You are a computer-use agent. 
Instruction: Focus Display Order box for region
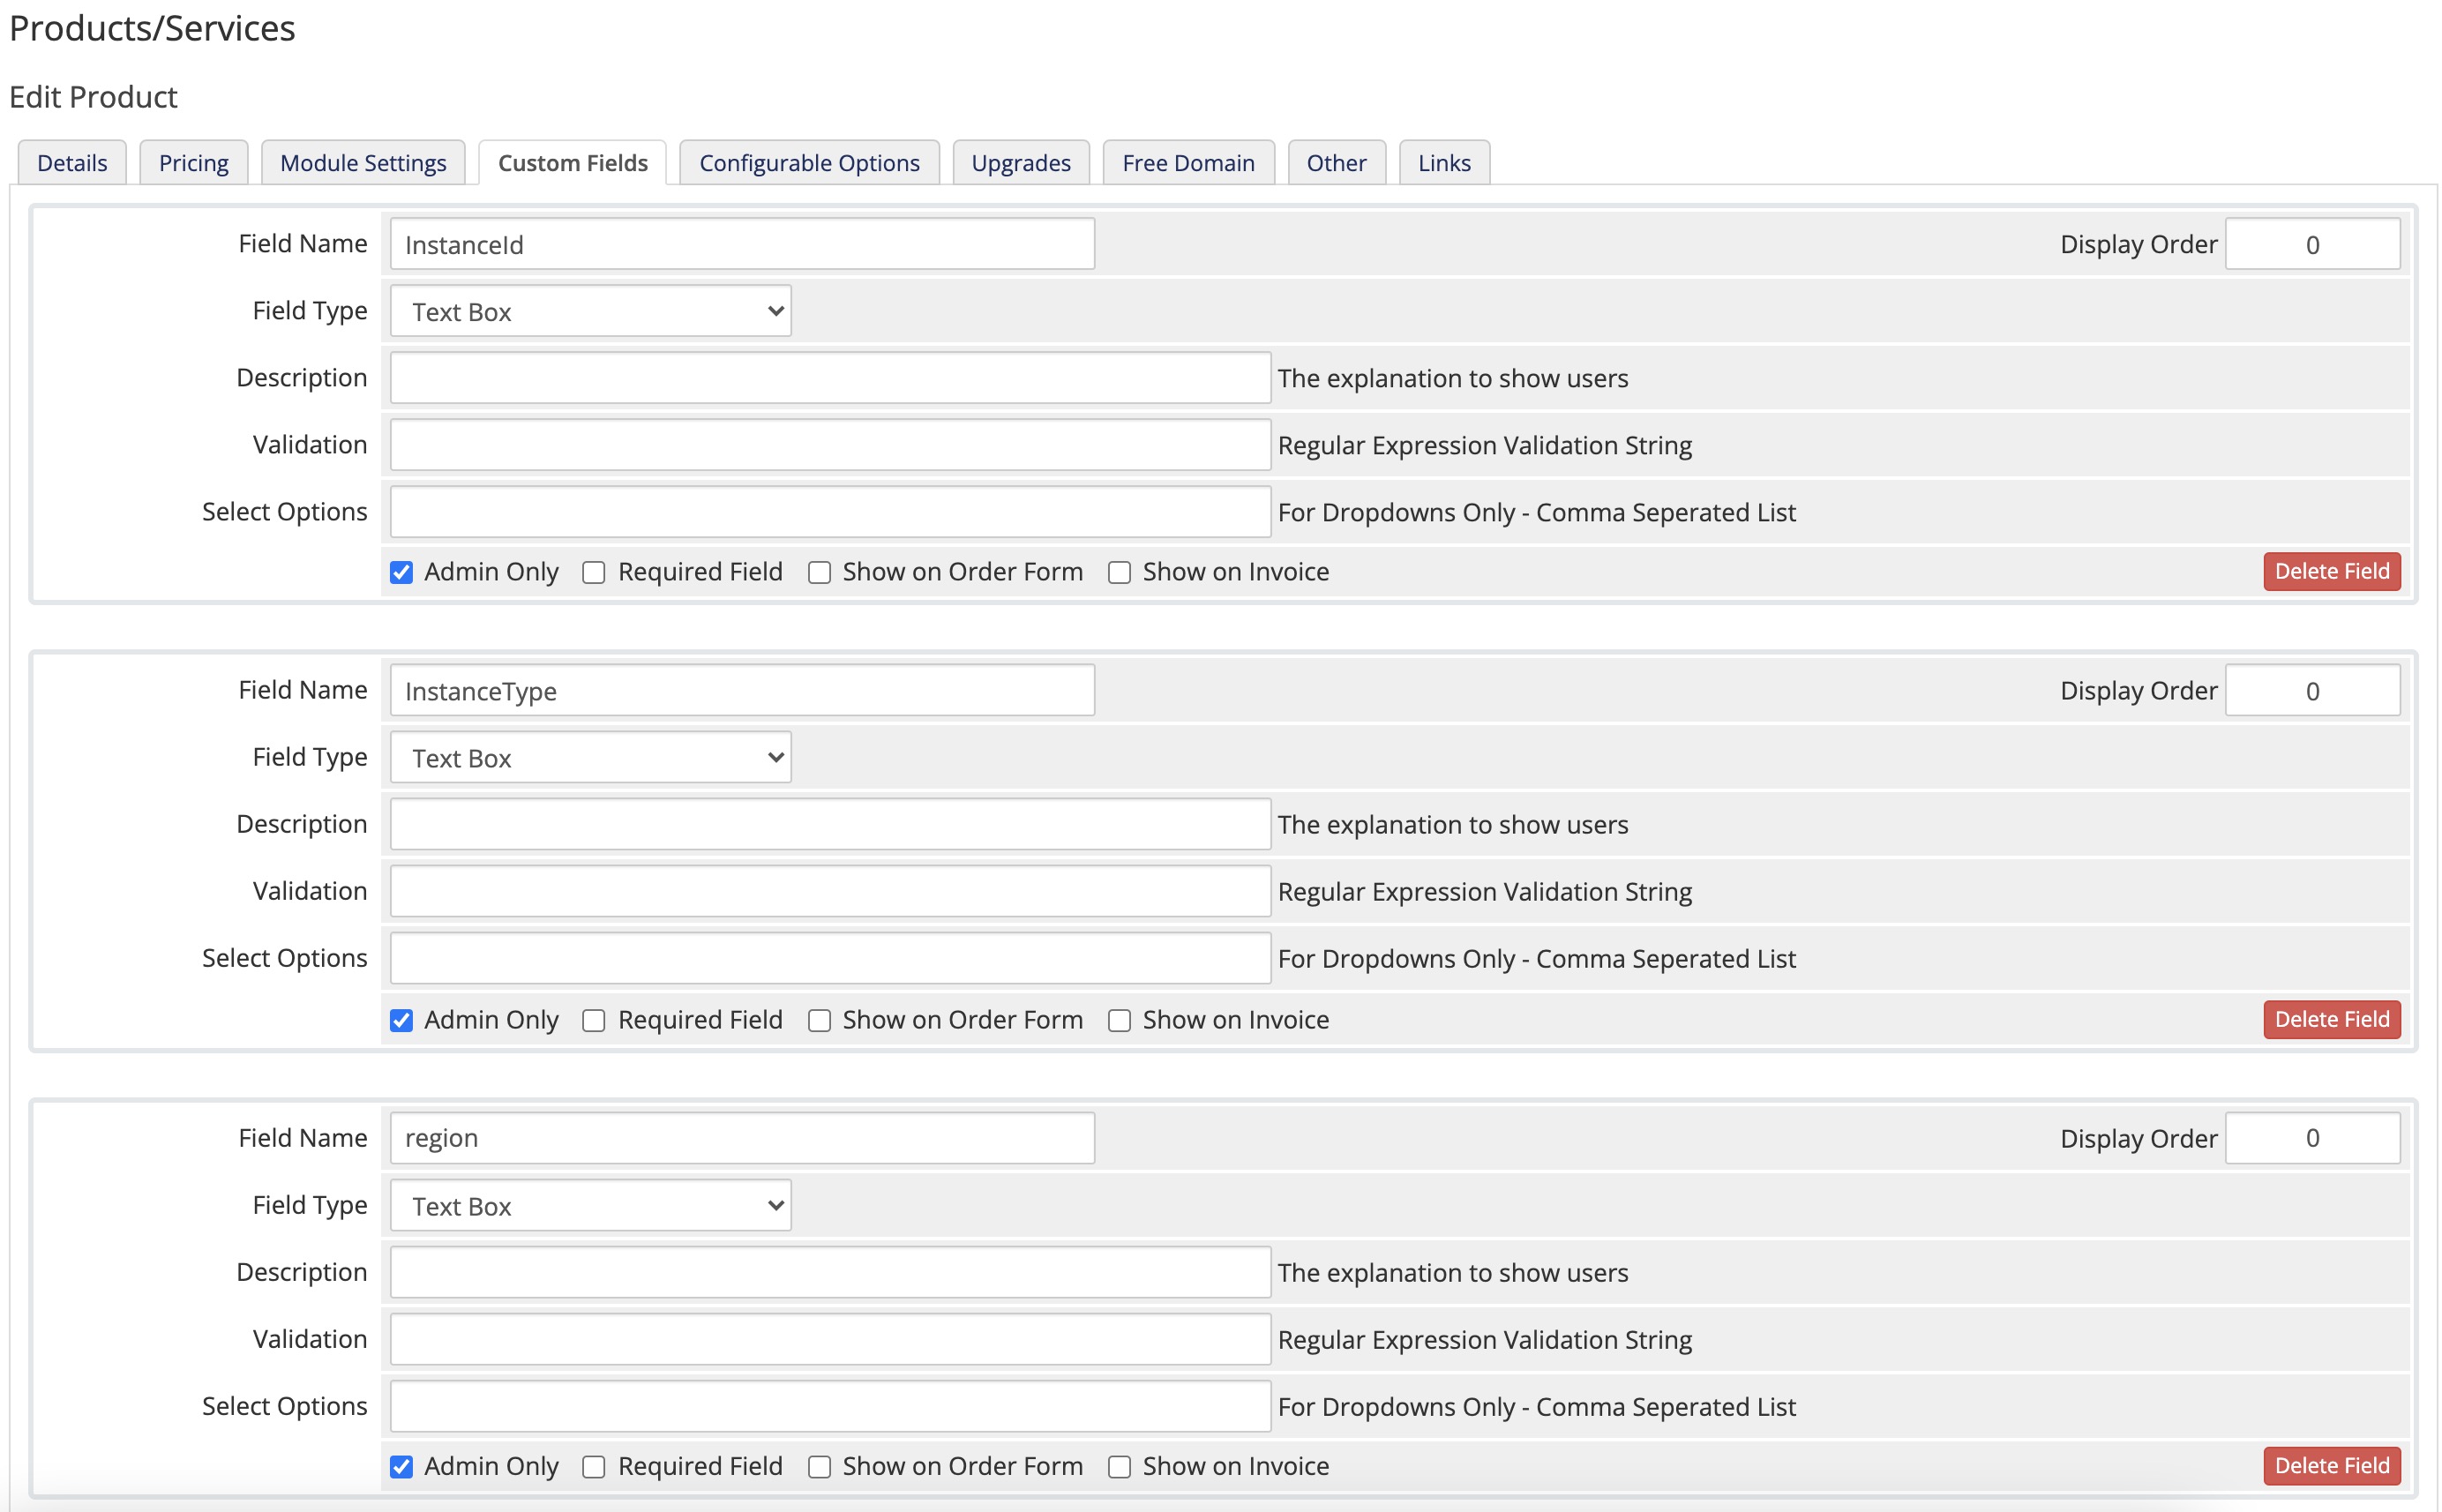point(2312,1138)
